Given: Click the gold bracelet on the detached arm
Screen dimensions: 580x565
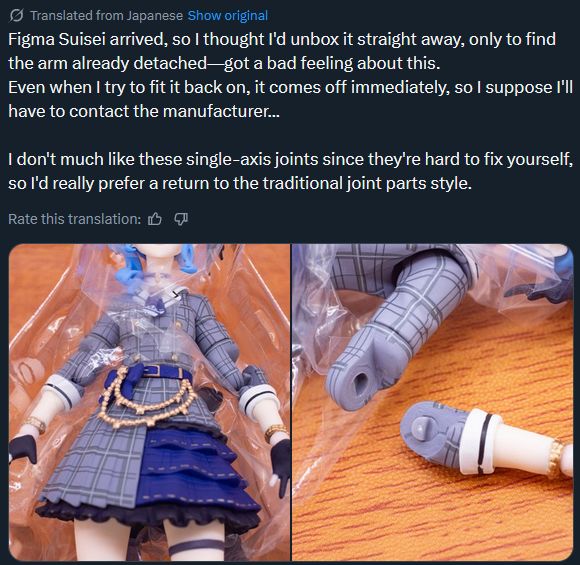Looking at the screenshot, I should tap(556, 455).
